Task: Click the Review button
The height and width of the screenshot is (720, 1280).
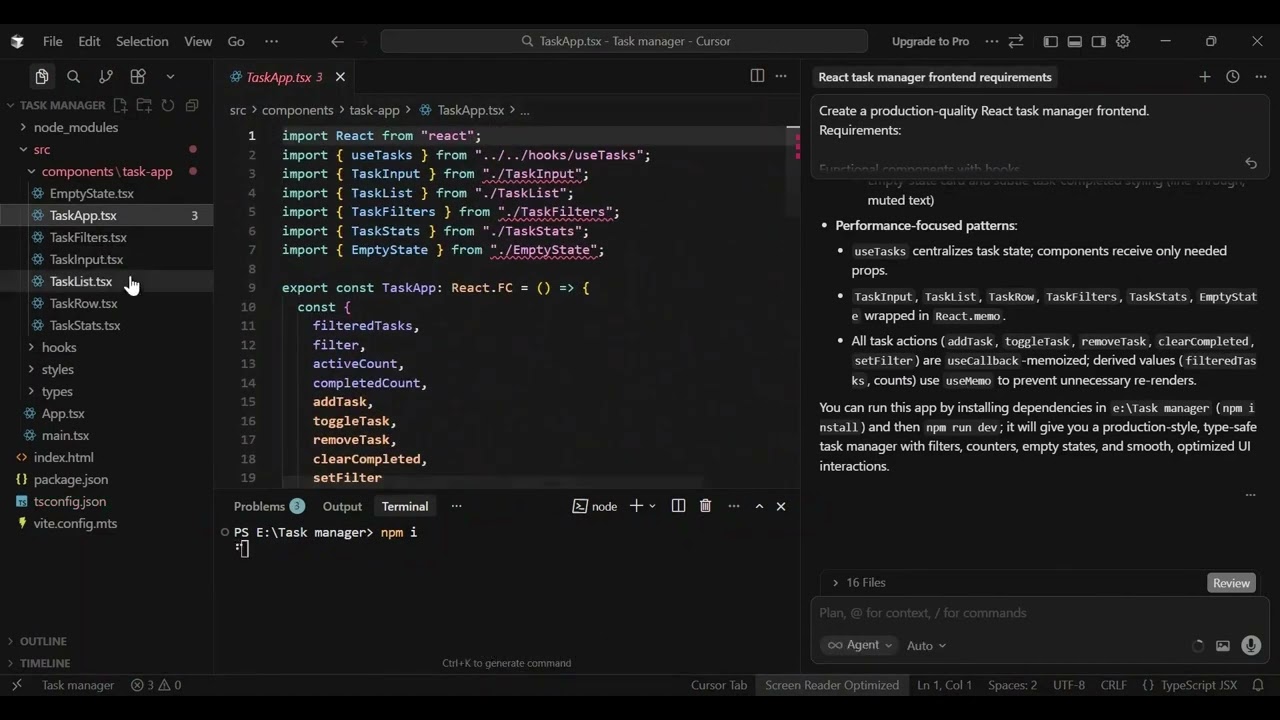Action: (x=1231, y=583)
